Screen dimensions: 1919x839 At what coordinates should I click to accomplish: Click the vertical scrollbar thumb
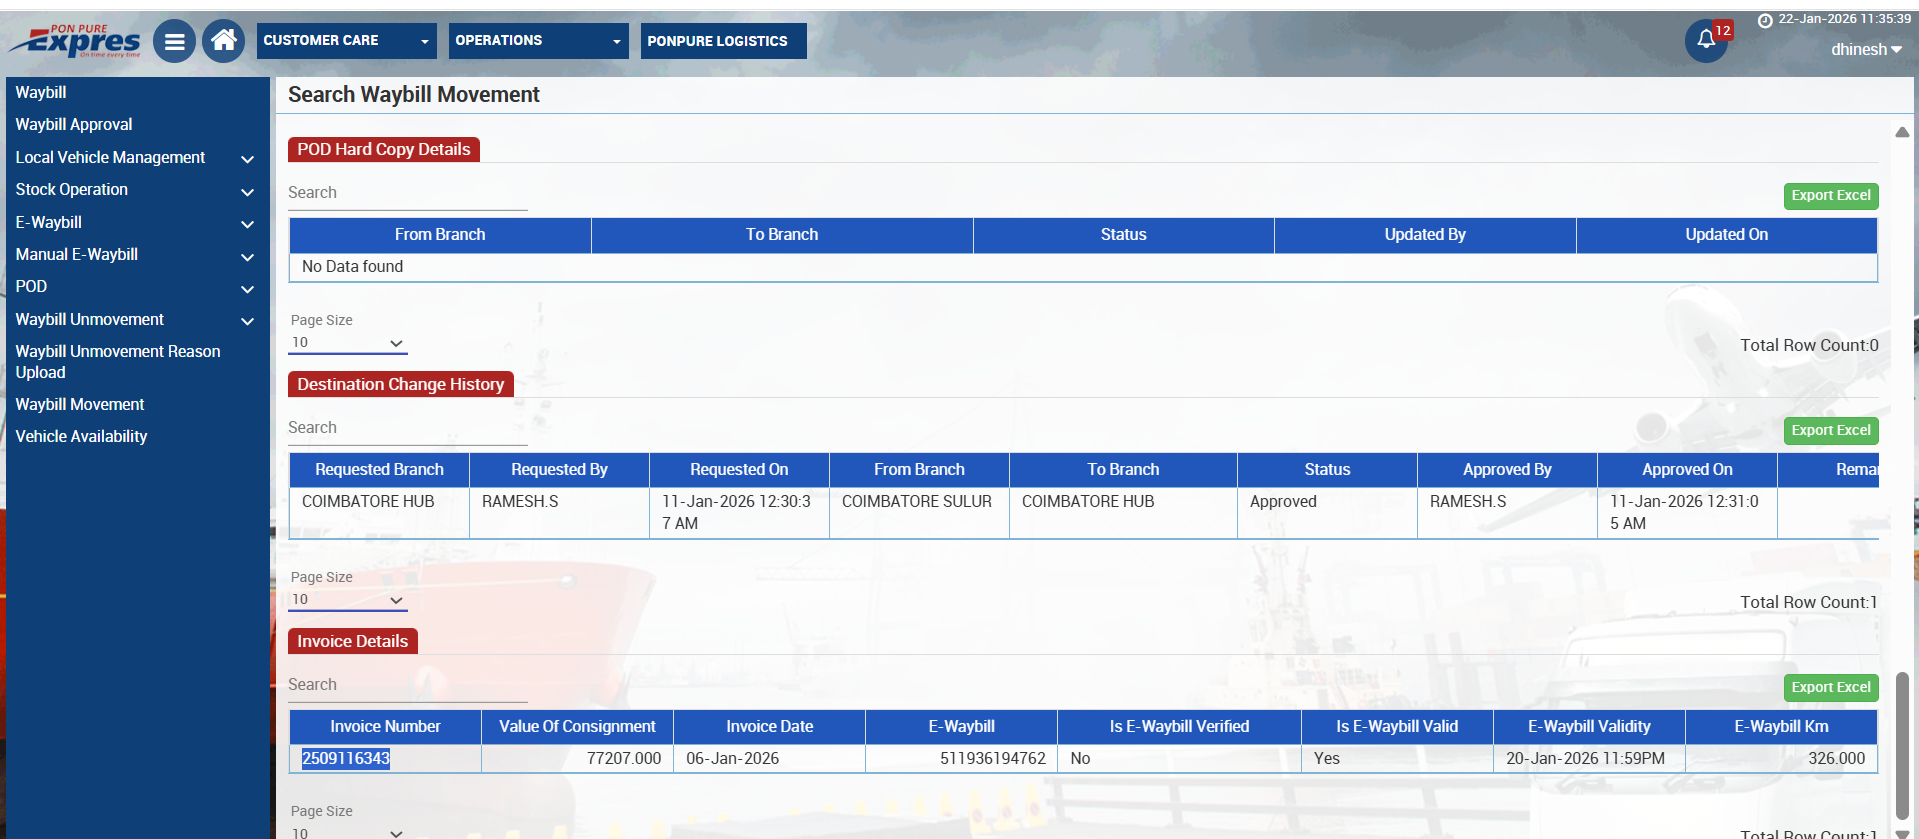tap(1902, 745)
